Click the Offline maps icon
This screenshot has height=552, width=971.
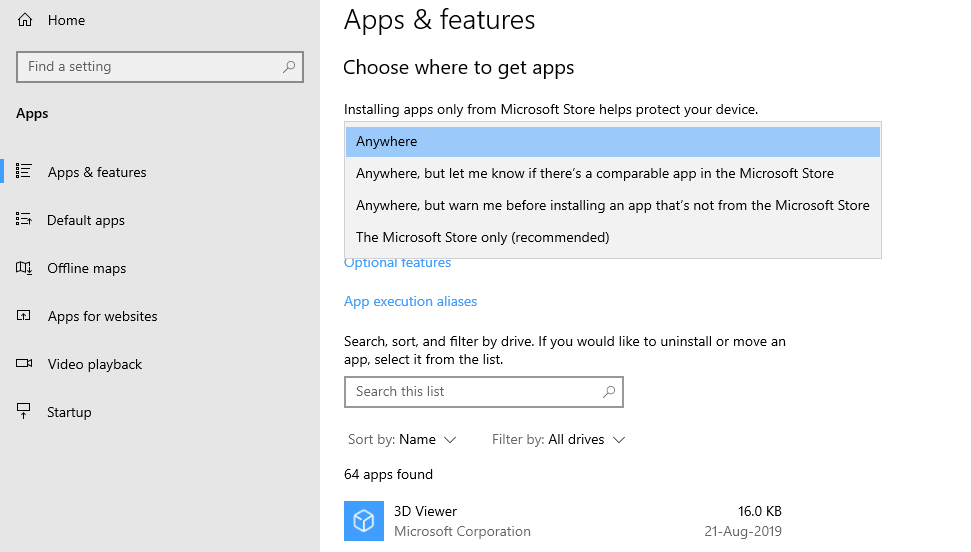(x=25, y=268)
